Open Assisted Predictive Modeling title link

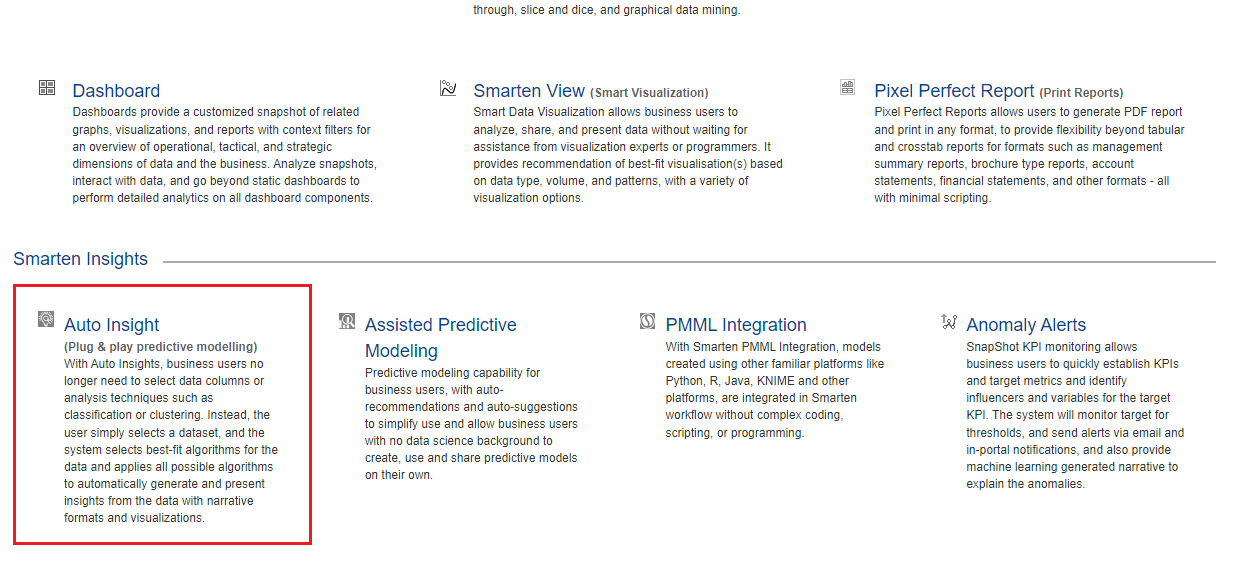point(441,338)
